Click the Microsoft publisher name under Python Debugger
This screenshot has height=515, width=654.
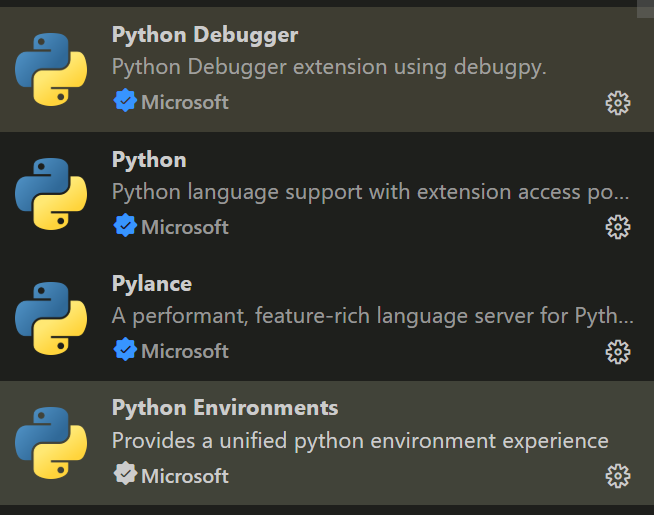coord(185,102)
